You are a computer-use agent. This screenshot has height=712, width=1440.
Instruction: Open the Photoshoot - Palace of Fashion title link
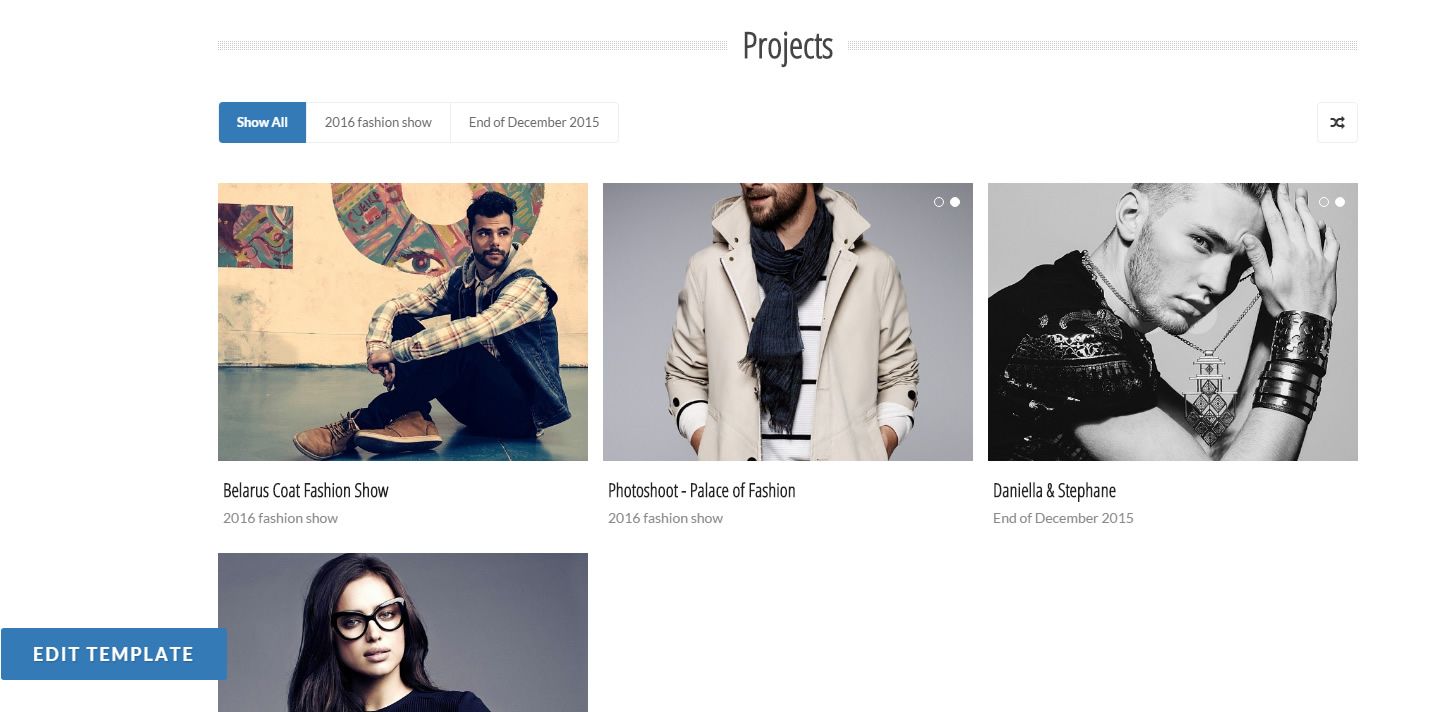[x=701, y=491]
